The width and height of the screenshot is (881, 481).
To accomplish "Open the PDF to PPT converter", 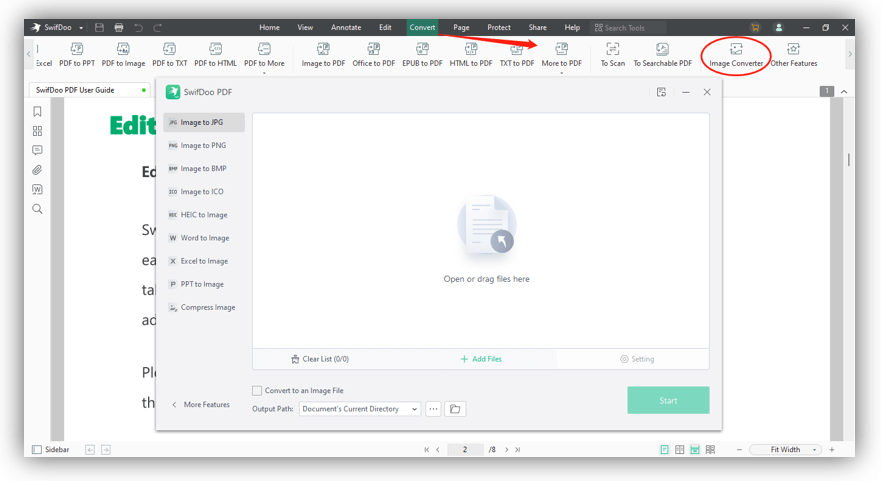I will click(x=77, y=55).
